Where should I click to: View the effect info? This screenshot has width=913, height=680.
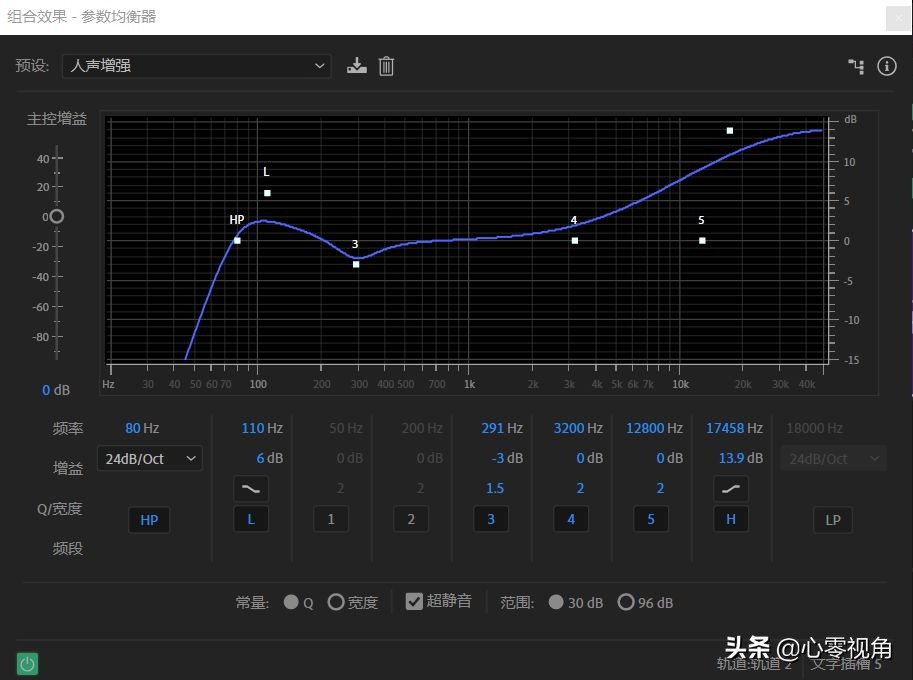point(886,66)
